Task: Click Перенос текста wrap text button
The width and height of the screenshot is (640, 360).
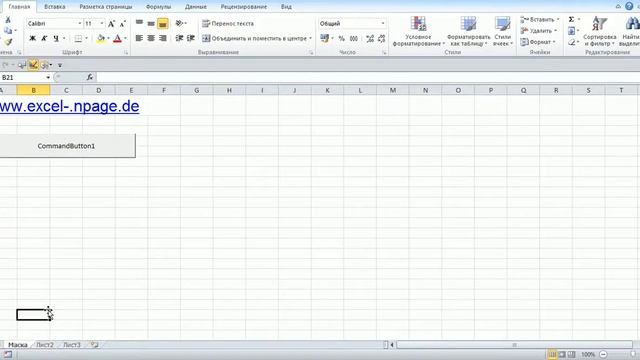Action: 228,24
